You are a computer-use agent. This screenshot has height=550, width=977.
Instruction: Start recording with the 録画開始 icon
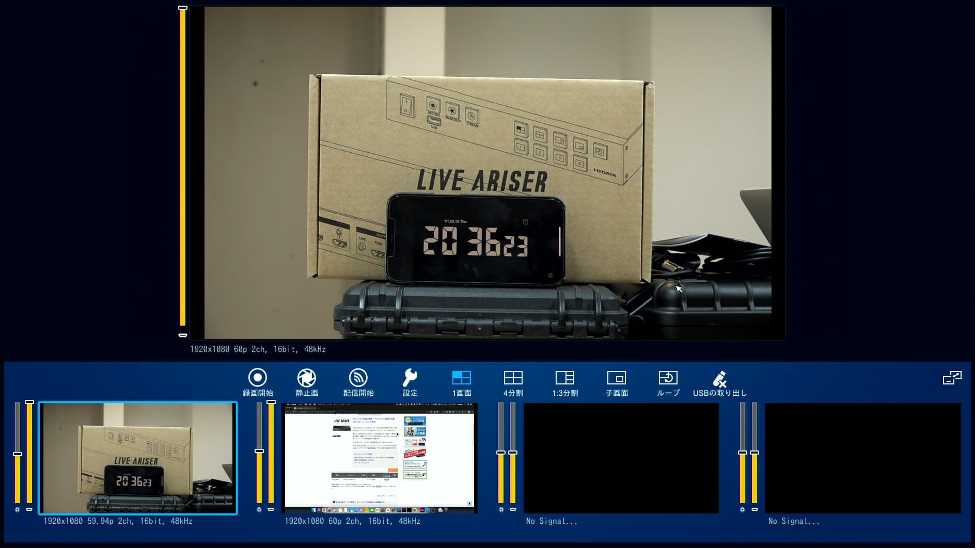coord(257,378)
